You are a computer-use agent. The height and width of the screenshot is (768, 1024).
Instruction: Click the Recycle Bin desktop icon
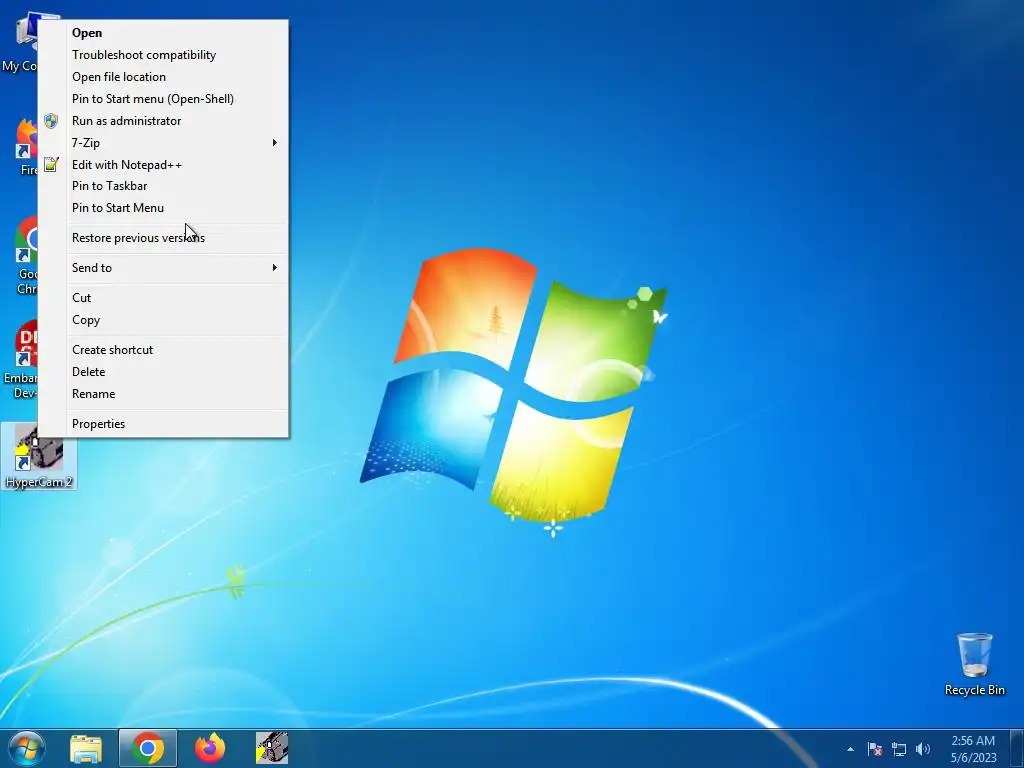pyautogui.click(x=974, y=664)
